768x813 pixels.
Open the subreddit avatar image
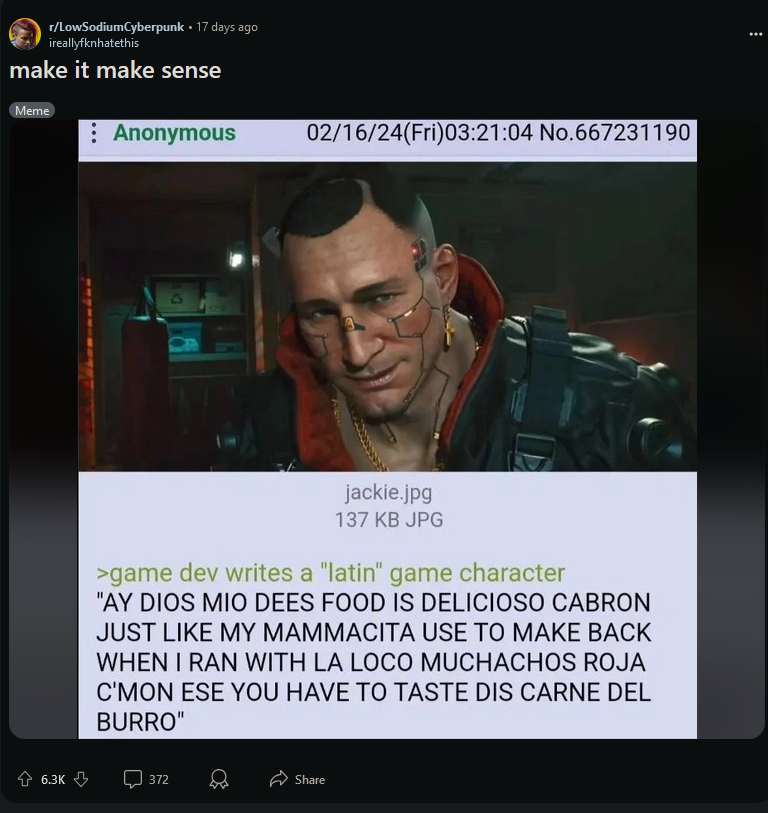[x=25, y=34]
